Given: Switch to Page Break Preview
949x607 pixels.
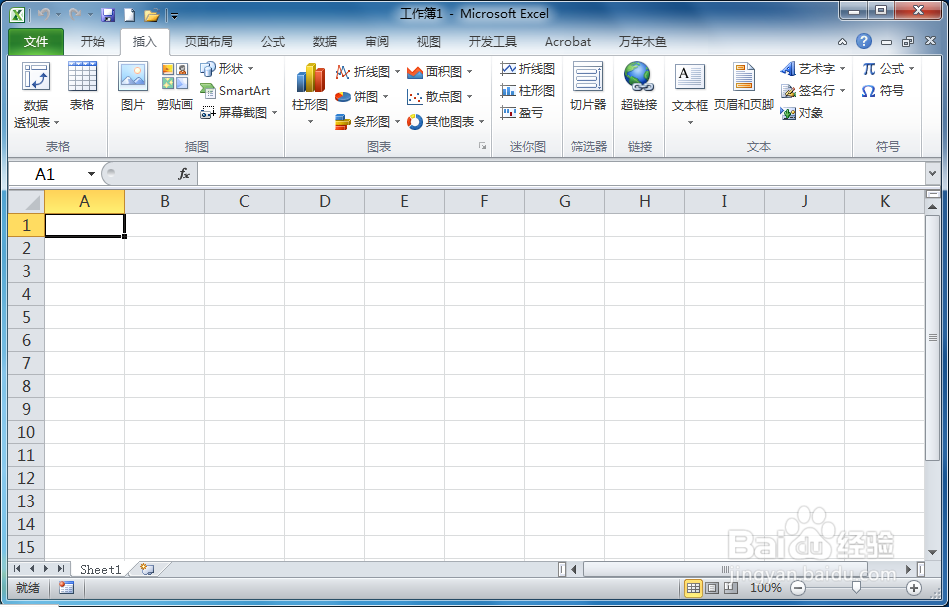Looking at the screenshot, I should pos(731,588).
